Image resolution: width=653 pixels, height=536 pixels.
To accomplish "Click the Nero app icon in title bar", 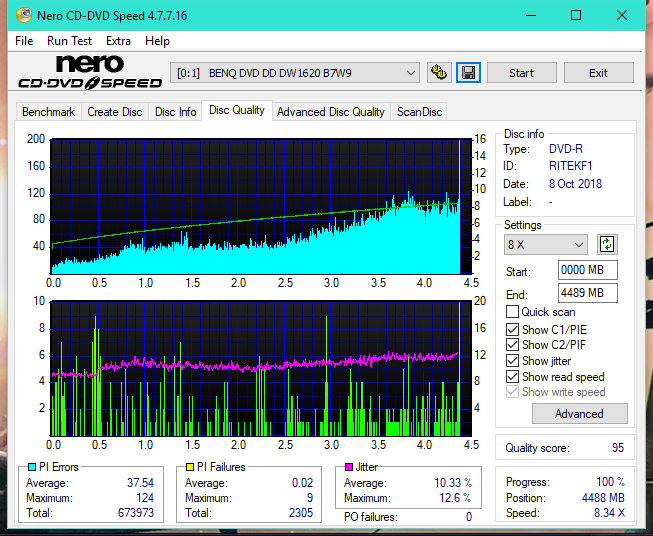I will click(24, 15).
